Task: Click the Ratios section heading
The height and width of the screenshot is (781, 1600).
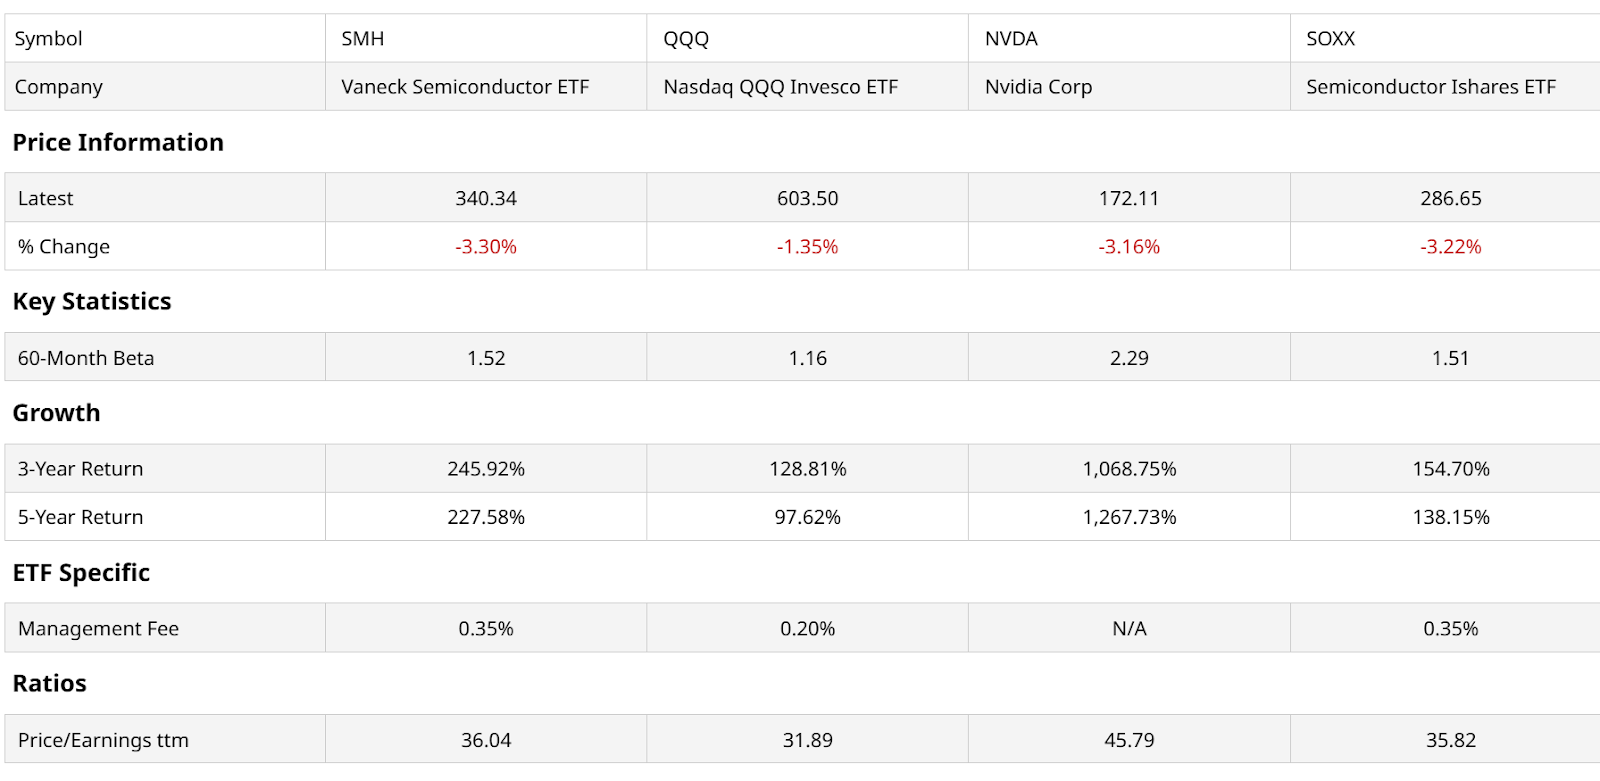Action: point(49,684)
